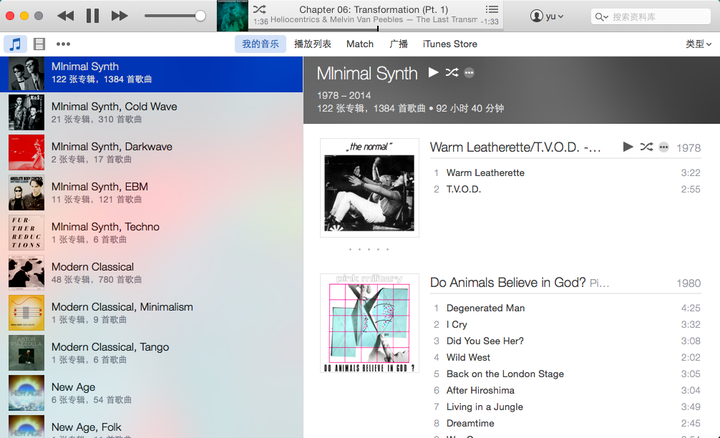Open Warm Leatherette album more options
Viewport: 720px width, 438px height.
664,147
